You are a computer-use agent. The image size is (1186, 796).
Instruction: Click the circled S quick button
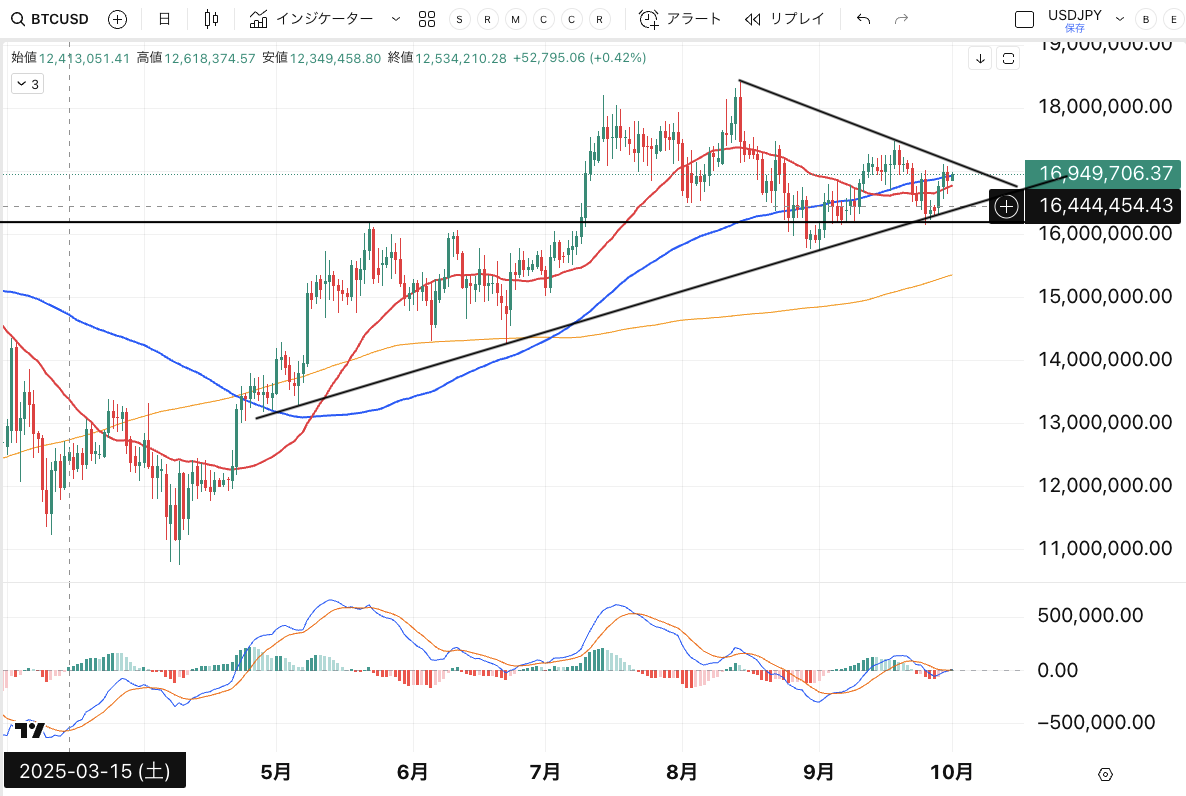[x=459, y=20]
